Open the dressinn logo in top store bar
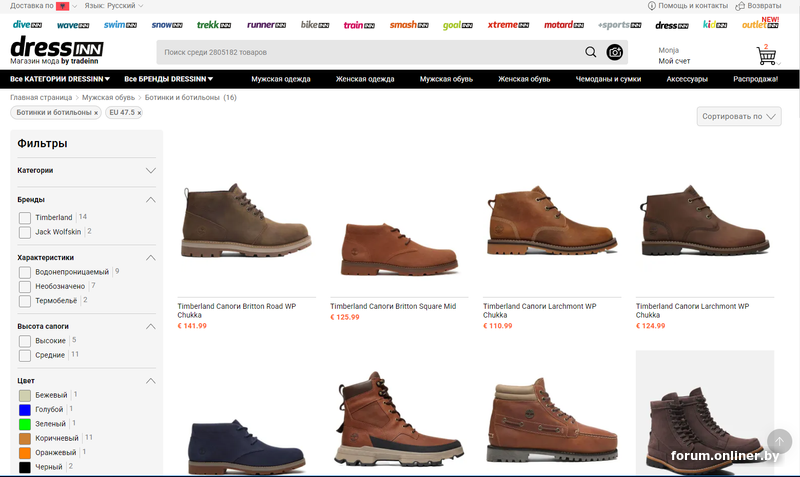 point(672,26)
